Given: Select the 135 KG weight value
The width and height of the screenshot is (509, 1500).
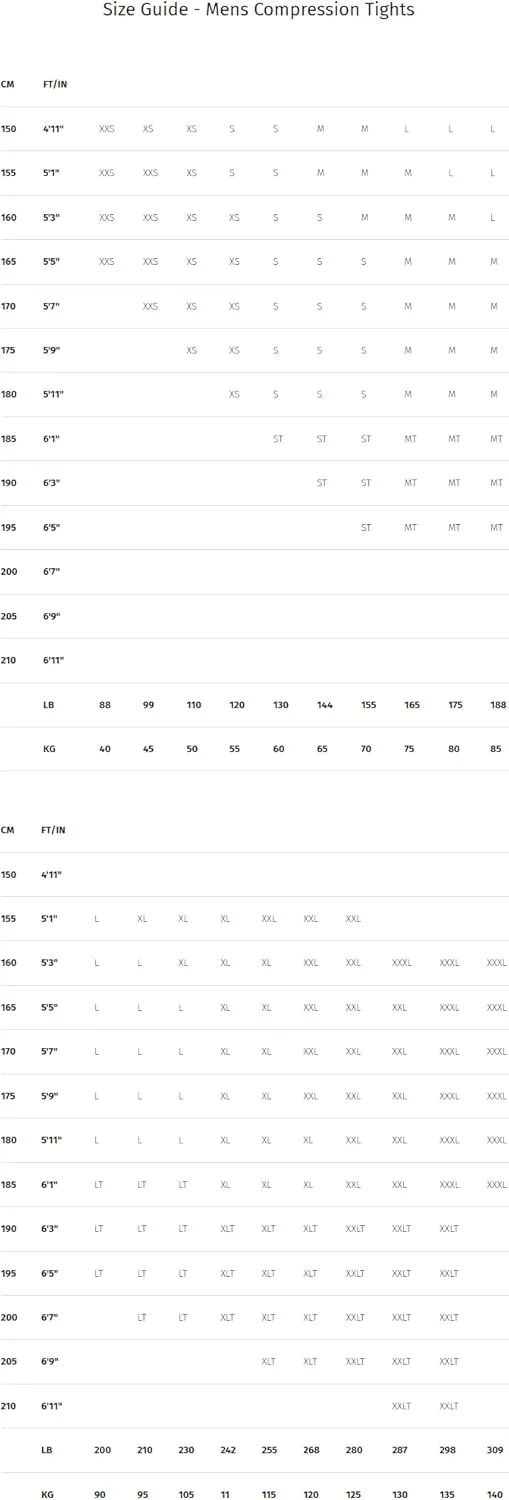Looking at the screenshot, I should tap(449, 1494).
